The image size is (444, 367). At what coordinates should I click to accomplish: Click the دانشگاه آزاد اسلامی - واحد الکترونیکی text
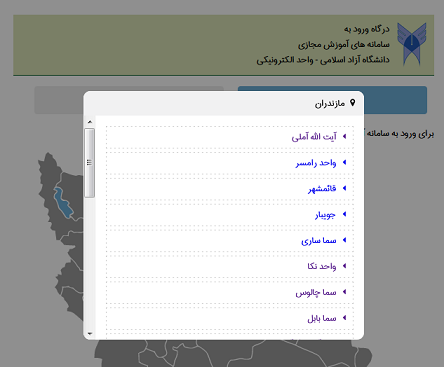pyautogui.click(x=323, y=60)
